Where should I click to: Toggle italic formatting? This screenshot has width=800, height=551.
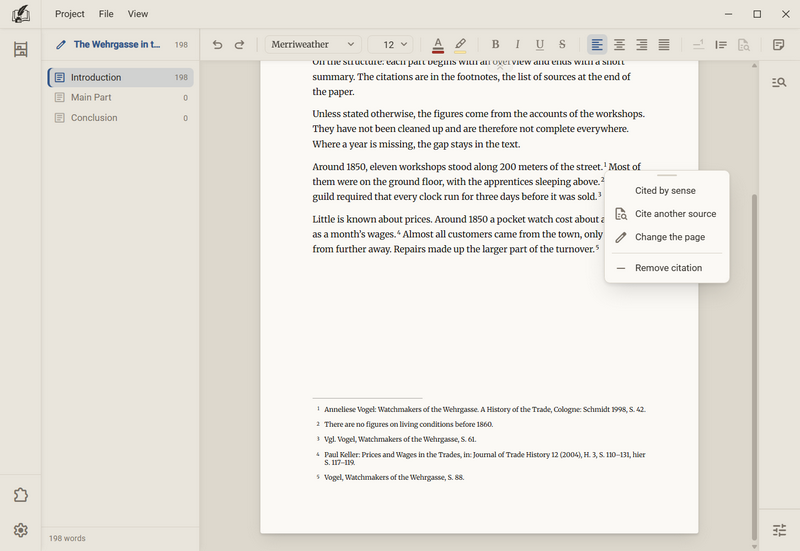click(517, 44)
